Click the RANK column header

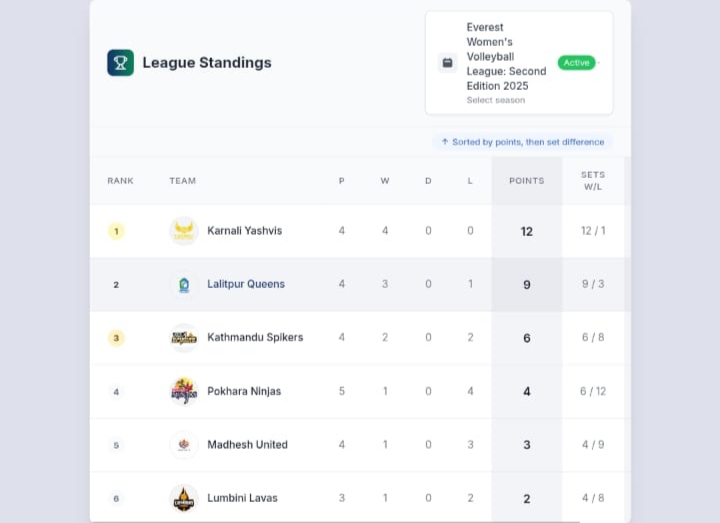(x=120, y=181)
